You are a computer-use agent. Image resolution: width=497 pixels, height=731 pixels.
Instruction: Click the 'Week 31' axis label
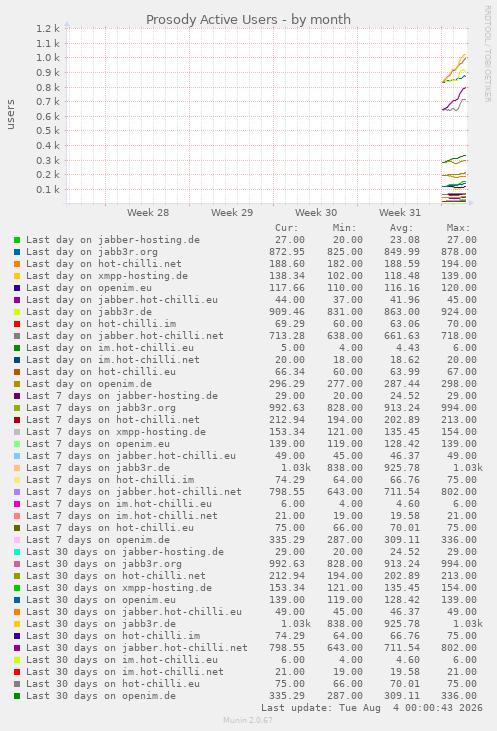click(400, 213)
